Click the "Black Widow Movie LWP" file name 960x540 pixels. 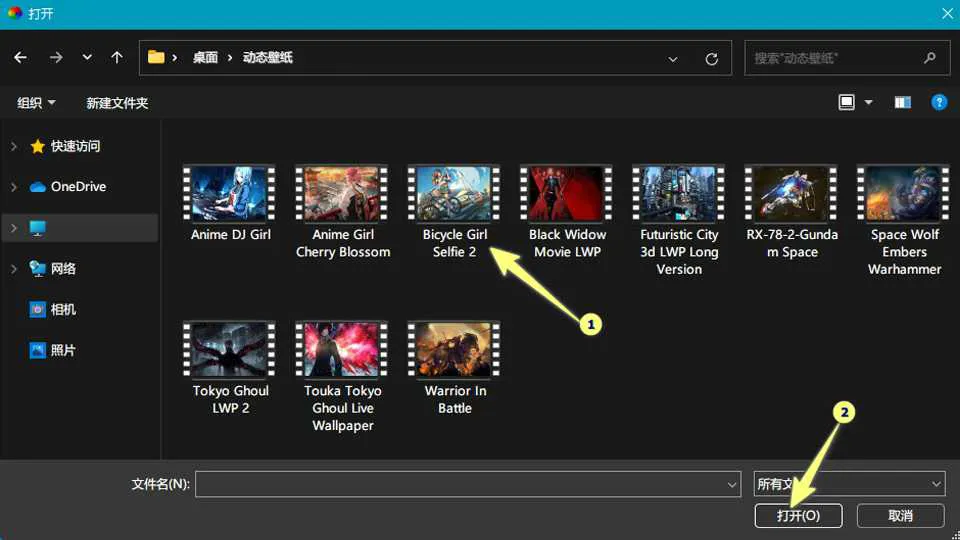[568, 243]
